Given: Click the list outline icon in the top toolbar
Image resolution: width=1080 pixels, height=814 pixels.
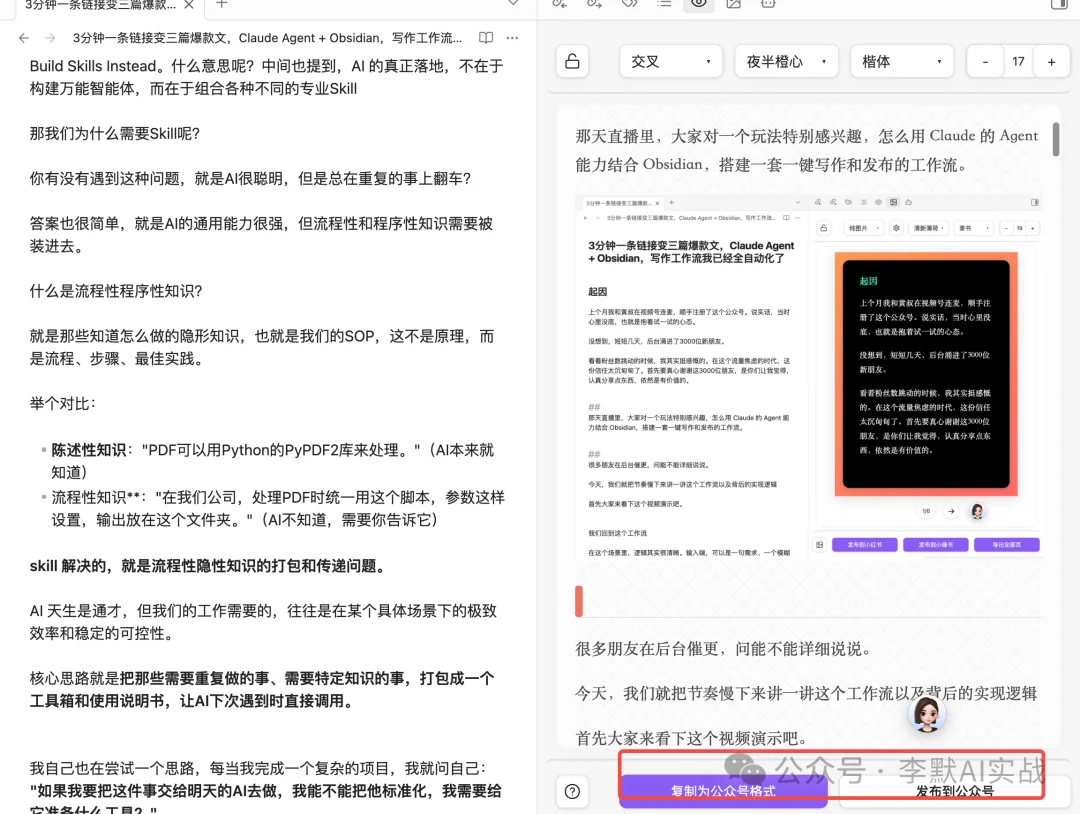Looking at the screenshot, I should coord(662,6).
